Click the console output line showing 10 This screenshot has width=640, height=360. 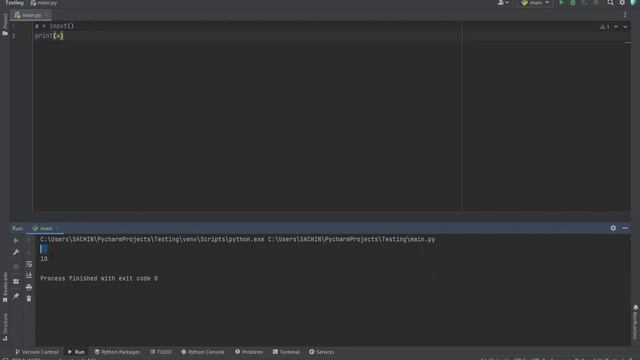point(44,259)
